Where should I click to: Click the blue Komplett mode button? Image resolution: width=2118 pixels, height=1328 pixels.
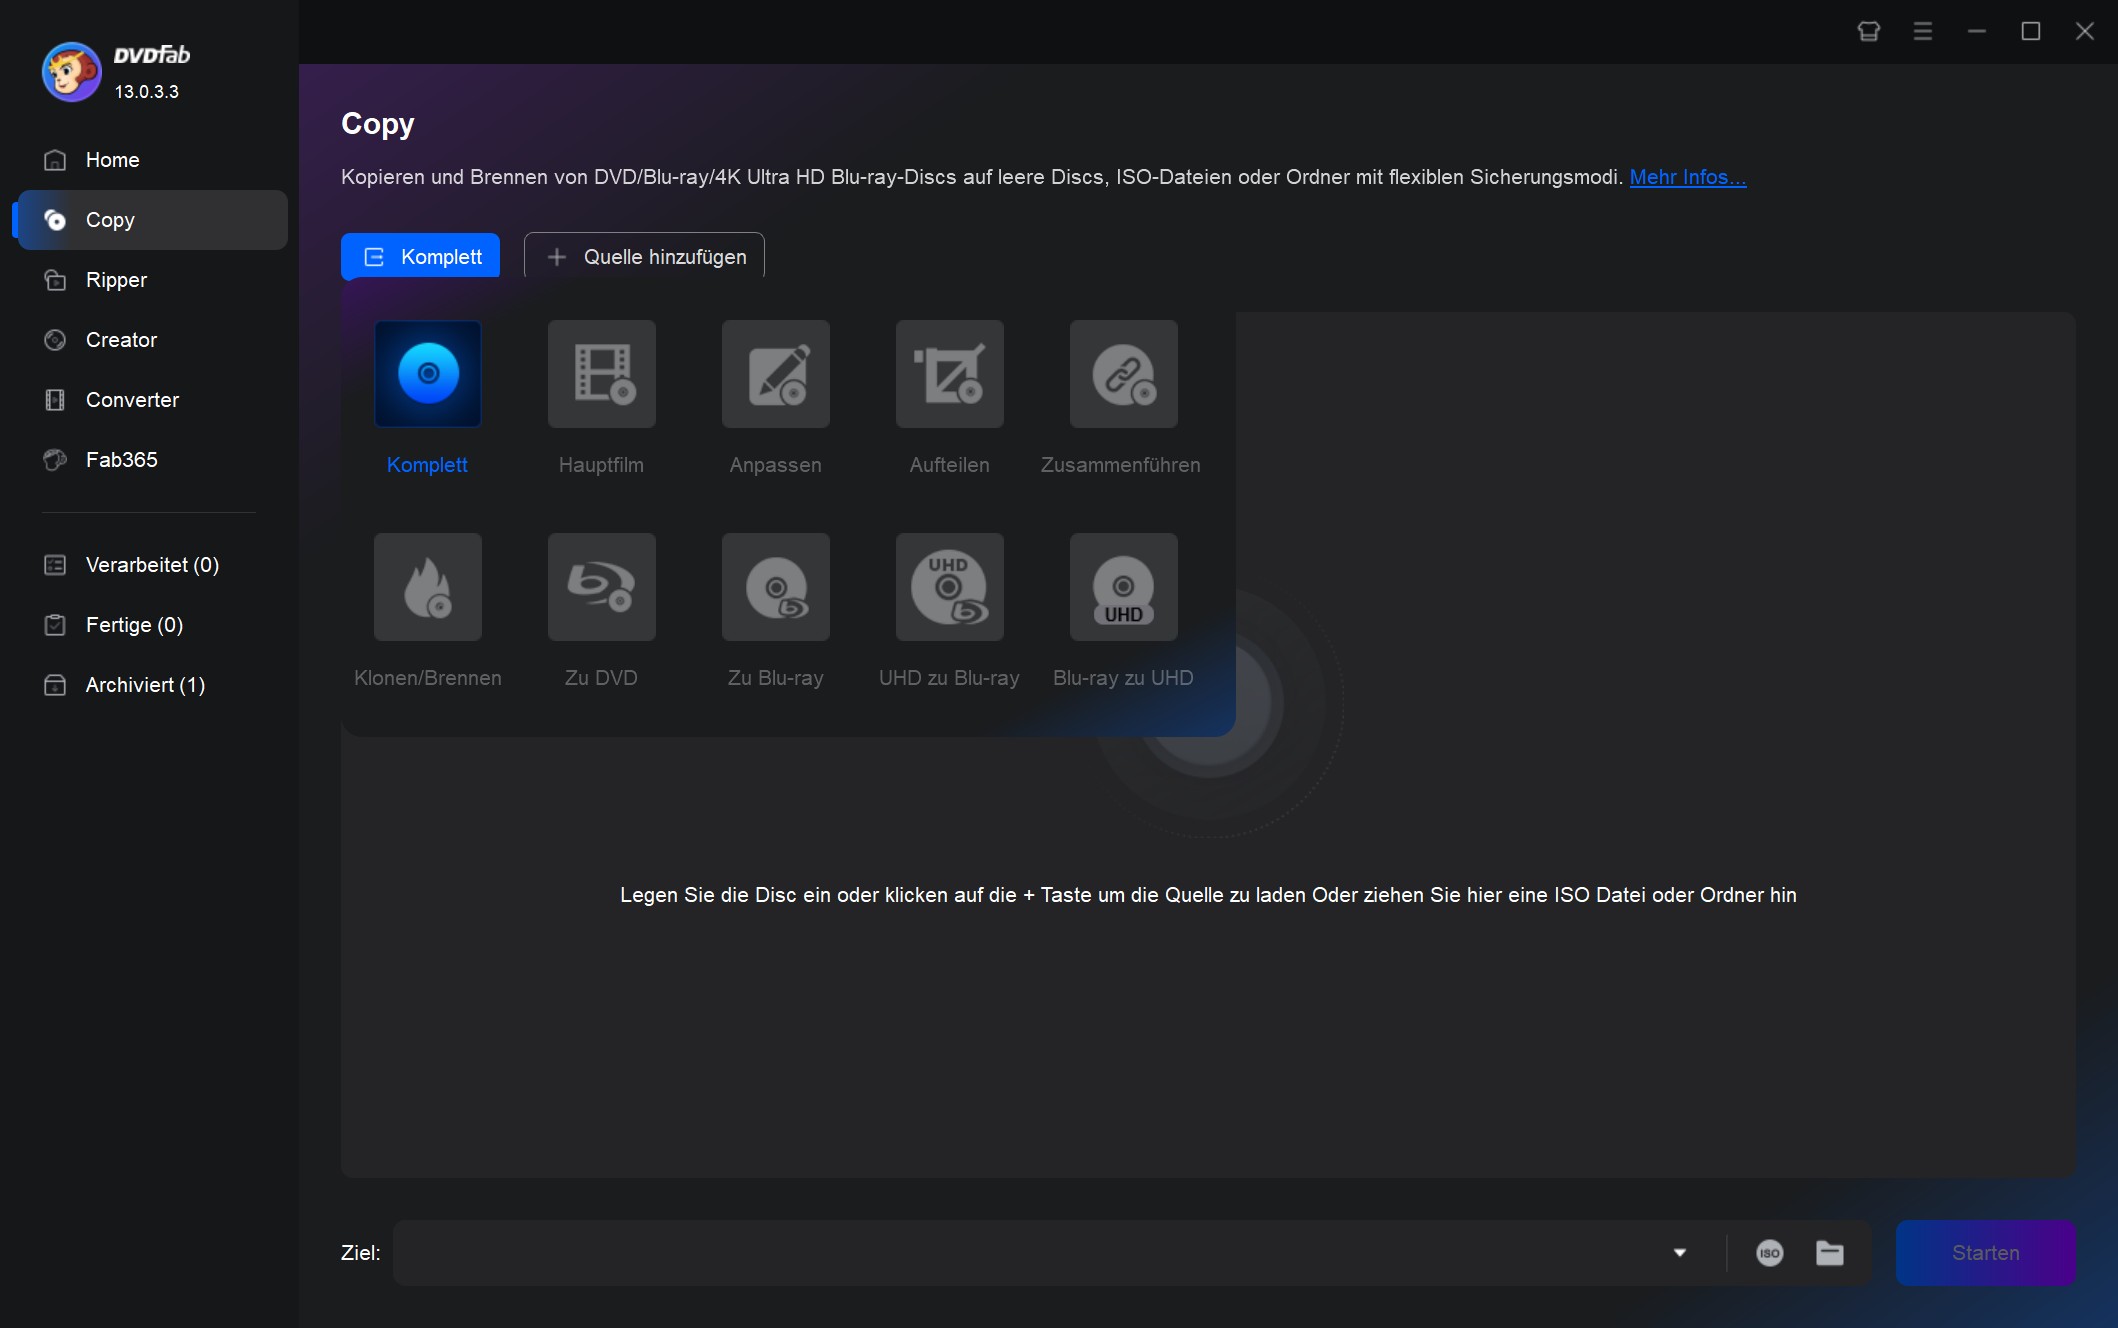(420, 256)
